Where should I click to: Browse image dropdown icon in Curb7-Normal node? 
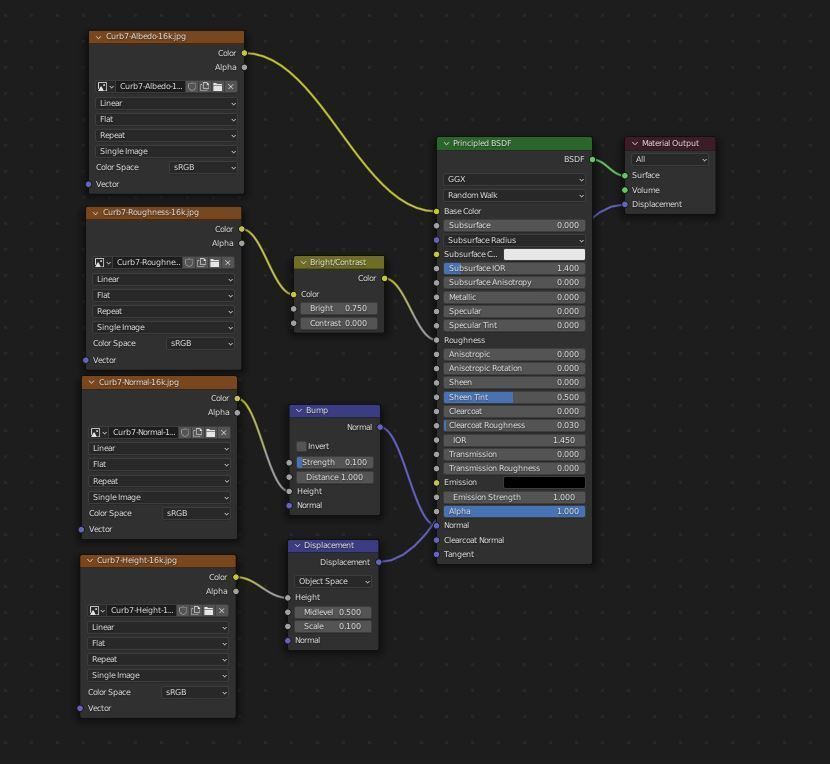tap(98, 433)
